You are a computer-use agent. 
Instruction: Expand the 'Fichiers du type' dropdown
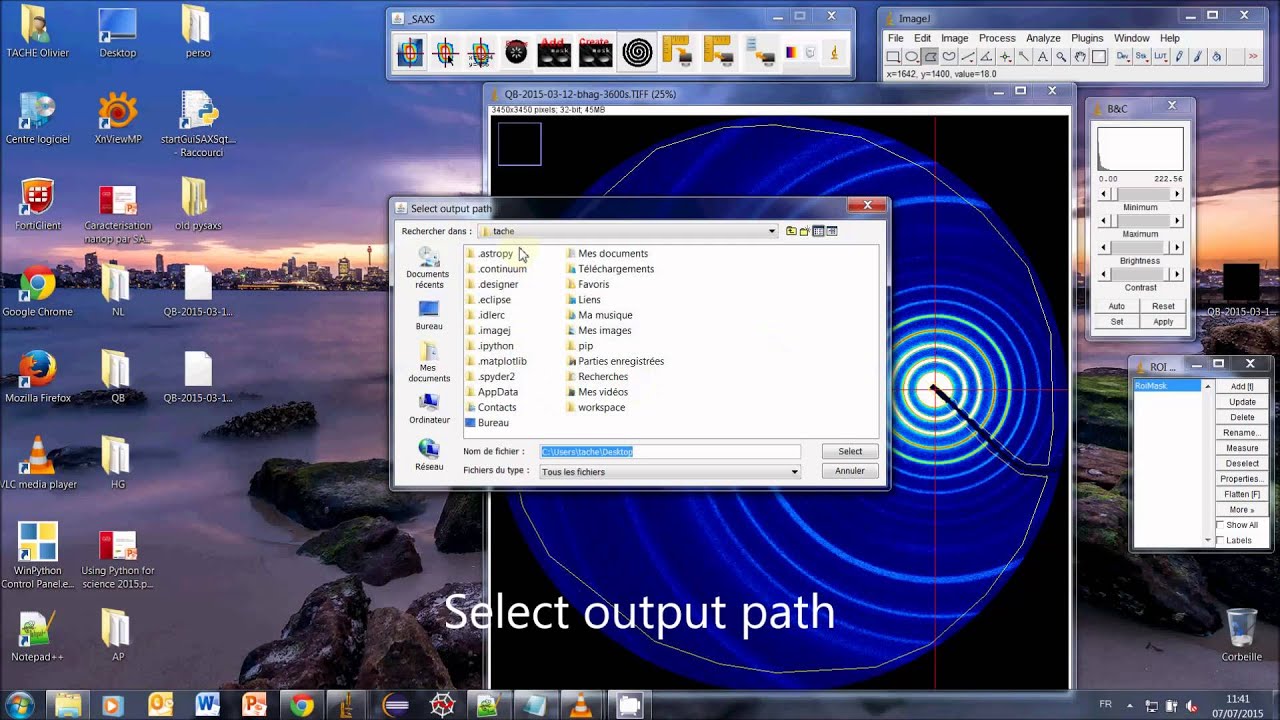tap(795, 472)
